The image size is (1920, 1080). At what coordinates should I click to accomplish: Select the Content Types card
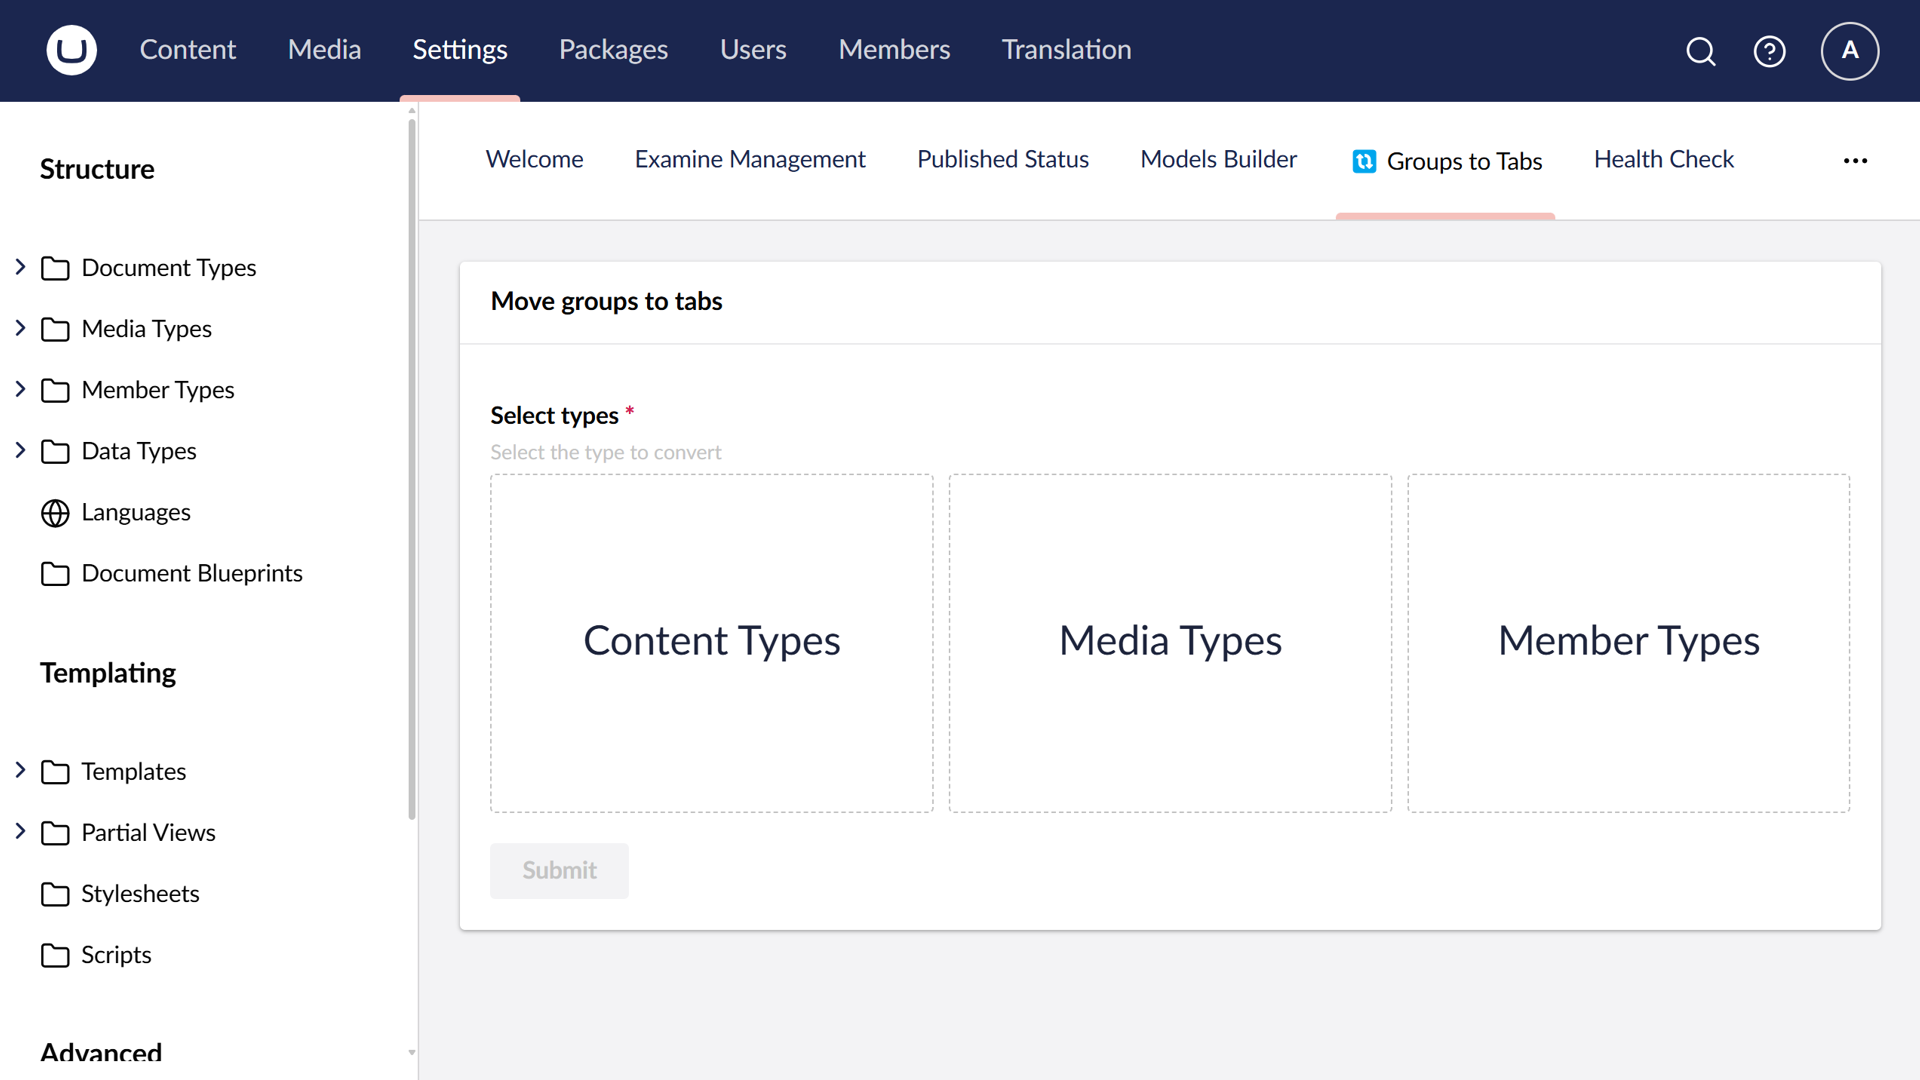pyautogui.click(x=711, y=641)
